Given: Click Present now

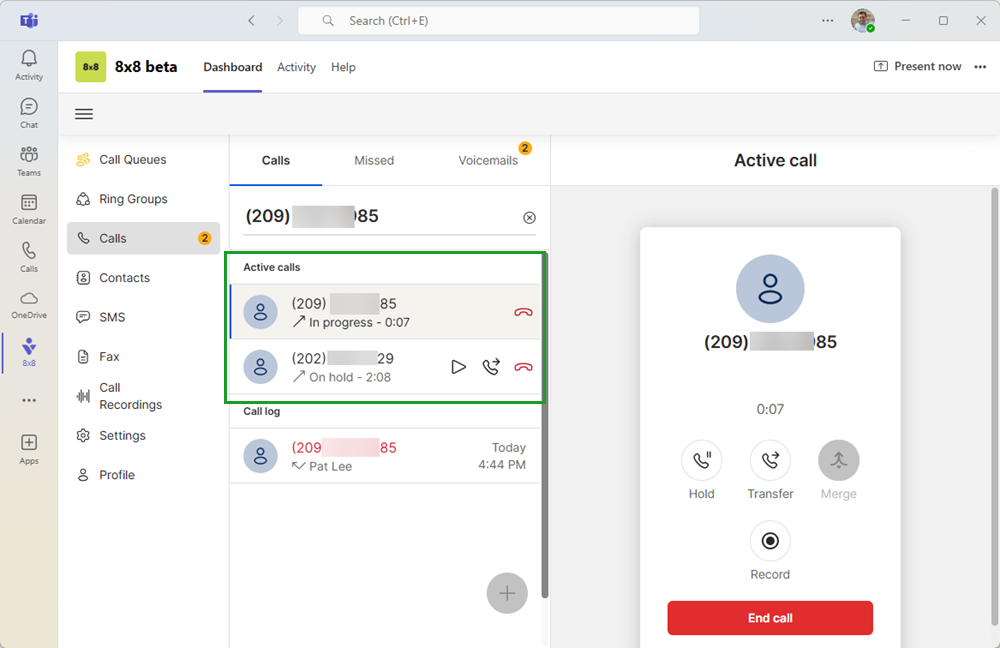Looking at the screenshot, I should 918,67.
